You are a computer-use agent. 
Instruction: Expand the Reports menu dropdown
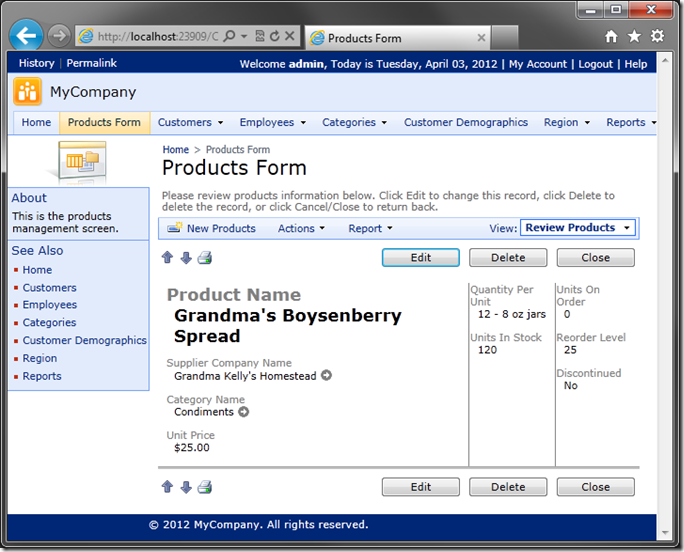pyautogui.click(x=653, y=123)
